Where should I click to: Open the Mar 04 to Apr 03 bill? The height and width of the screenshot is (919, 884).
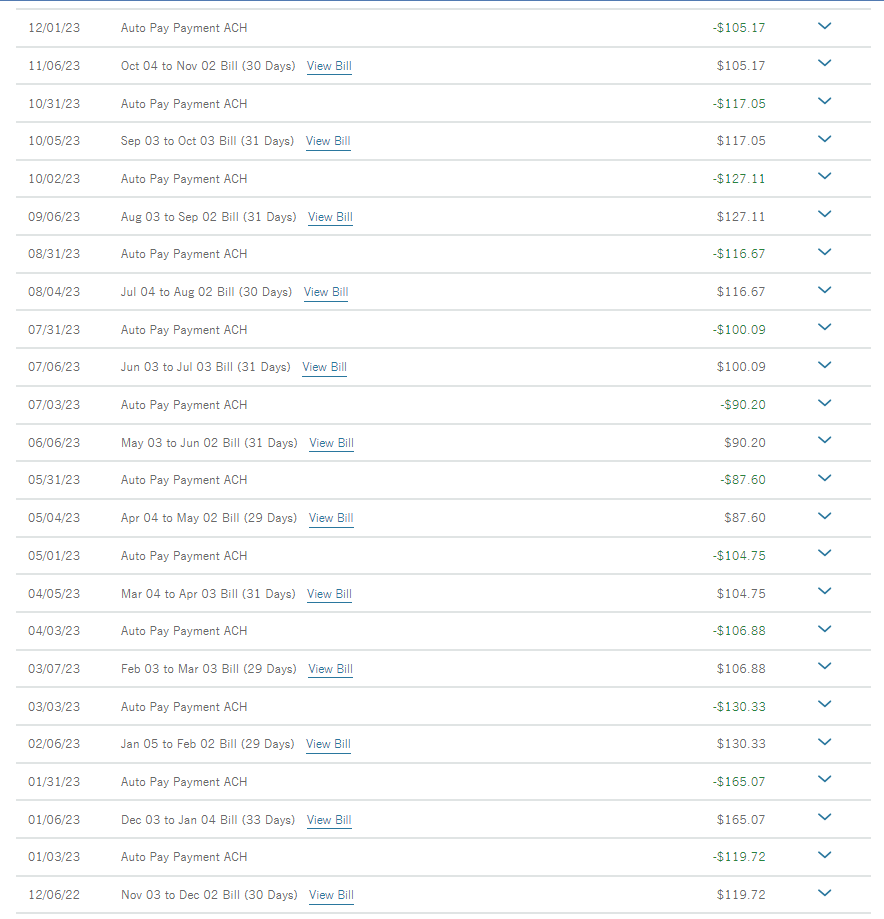[329, 594]
